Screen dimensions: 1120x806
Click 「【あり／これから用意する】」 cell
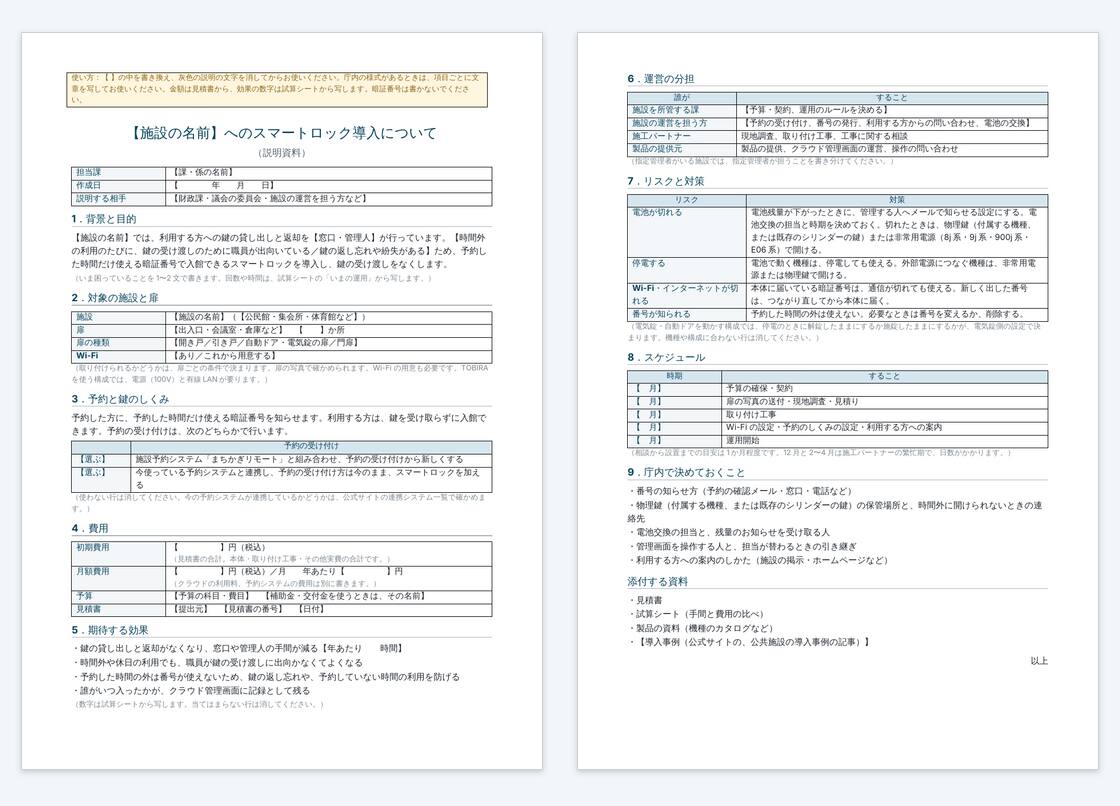224,356
